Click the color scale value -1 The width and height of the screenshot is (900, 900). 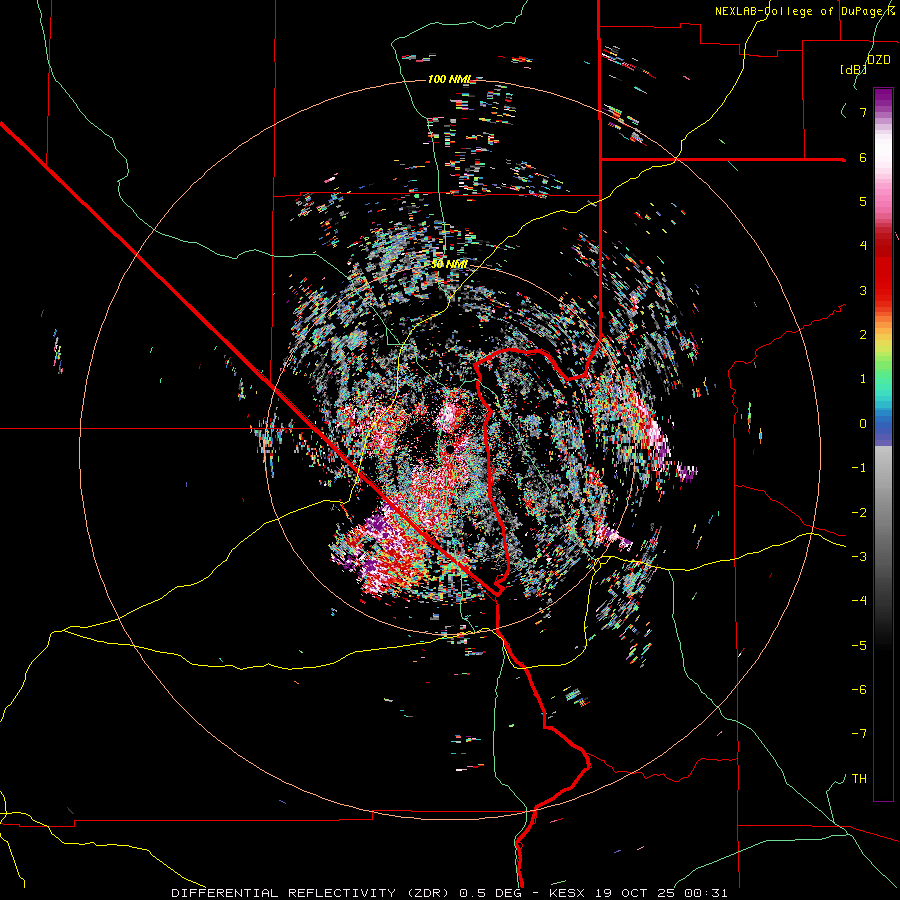859,468
